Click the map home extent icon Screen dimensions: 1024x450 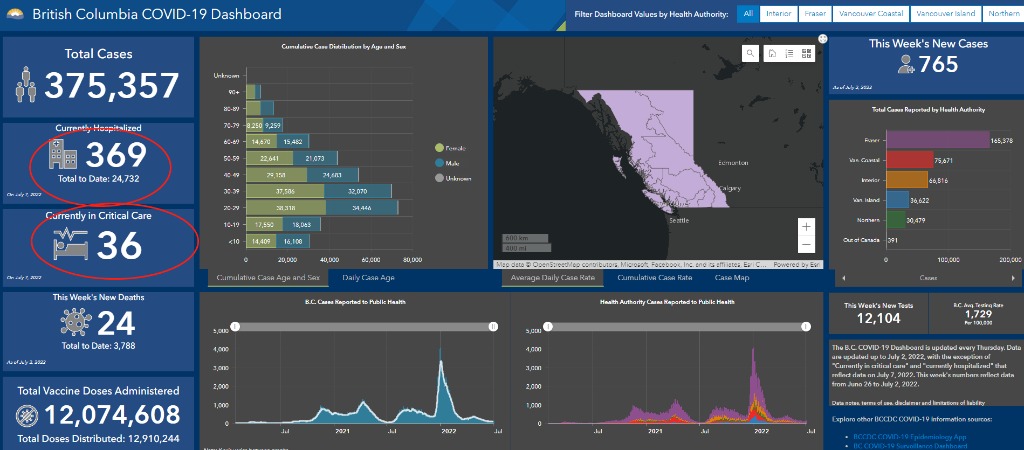(771, 54)
